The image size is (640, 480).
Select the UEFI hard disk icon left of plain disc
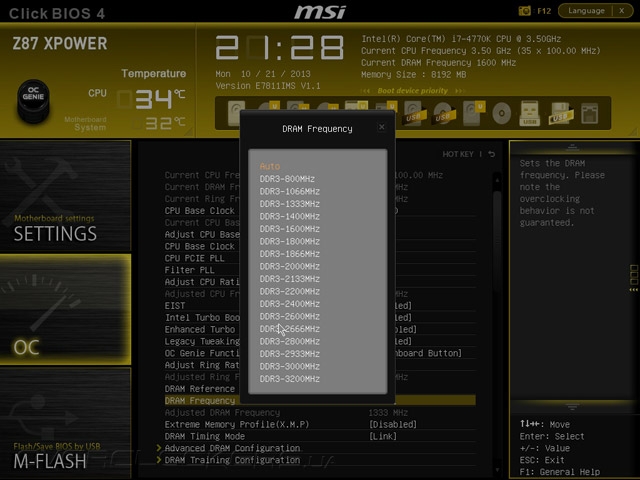tap(473, 113)
